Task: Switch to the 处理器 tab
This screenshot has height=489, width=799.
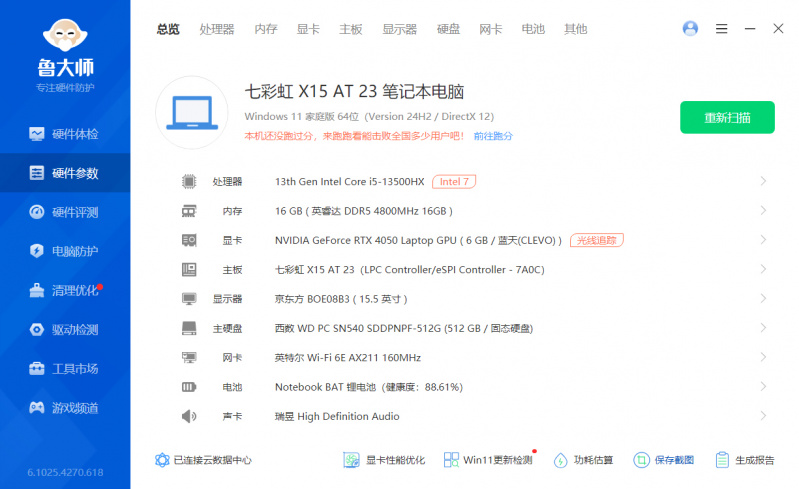Action: click(x=216, y=29)
